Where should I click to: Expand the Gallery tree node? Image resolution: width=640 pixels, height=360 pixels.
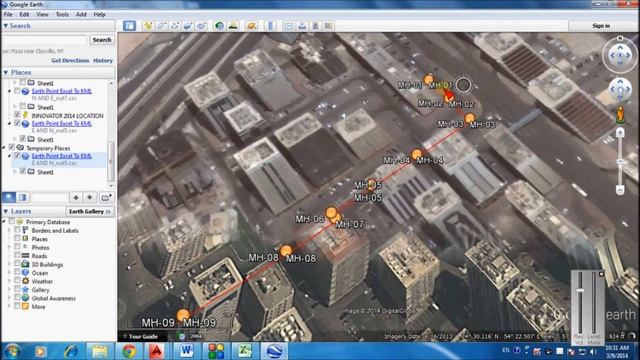[10, 289]
